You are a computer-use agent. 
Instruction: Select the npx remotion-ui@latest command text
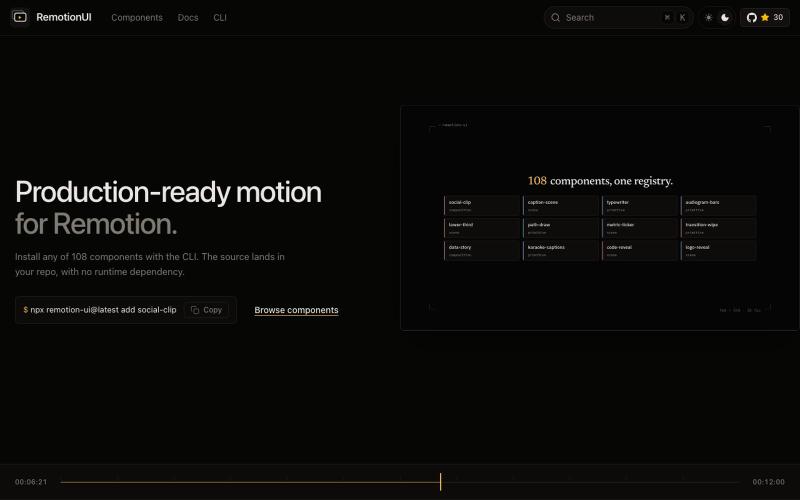tap(103, 310)
